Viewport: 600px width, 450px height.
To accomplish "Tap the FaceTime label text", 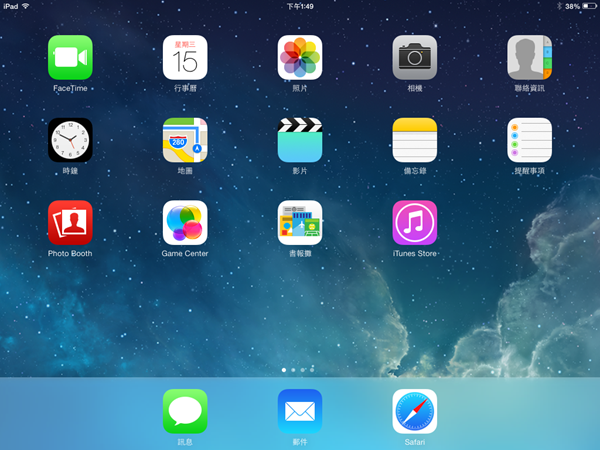I will coord(70,88).
